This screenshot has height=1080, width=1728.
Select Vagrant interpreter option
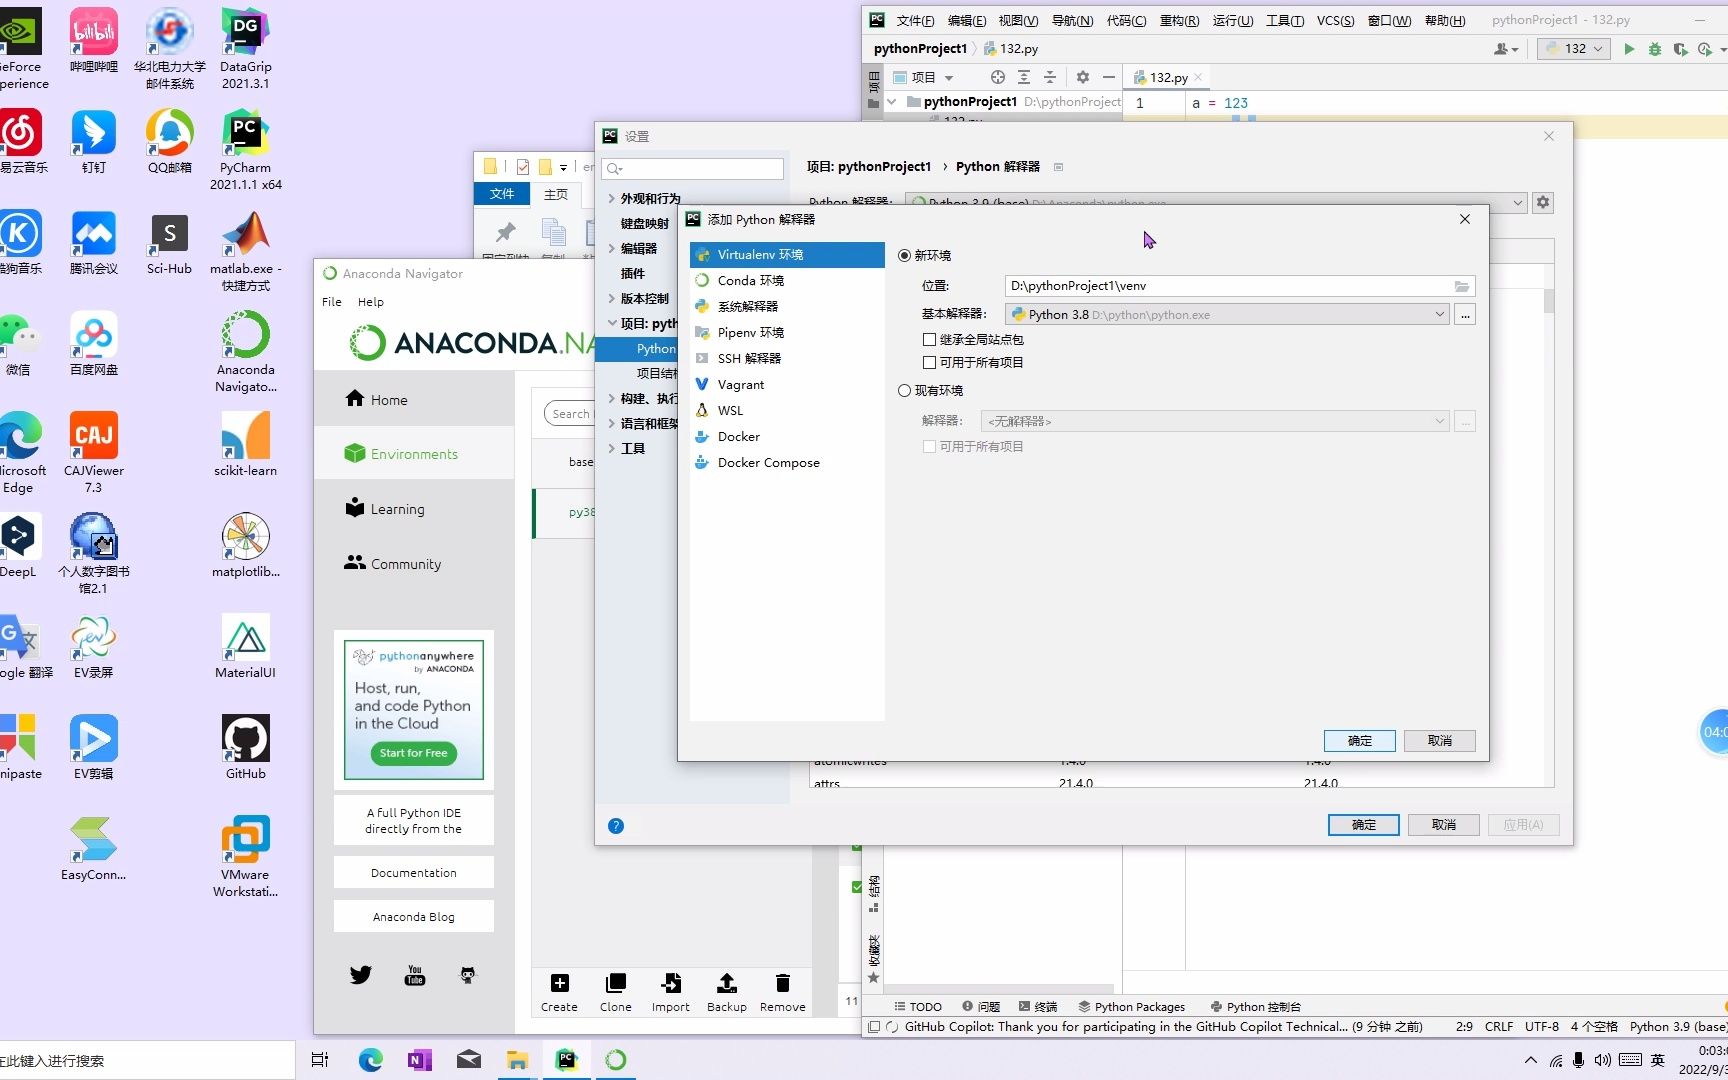click(787, 385)
